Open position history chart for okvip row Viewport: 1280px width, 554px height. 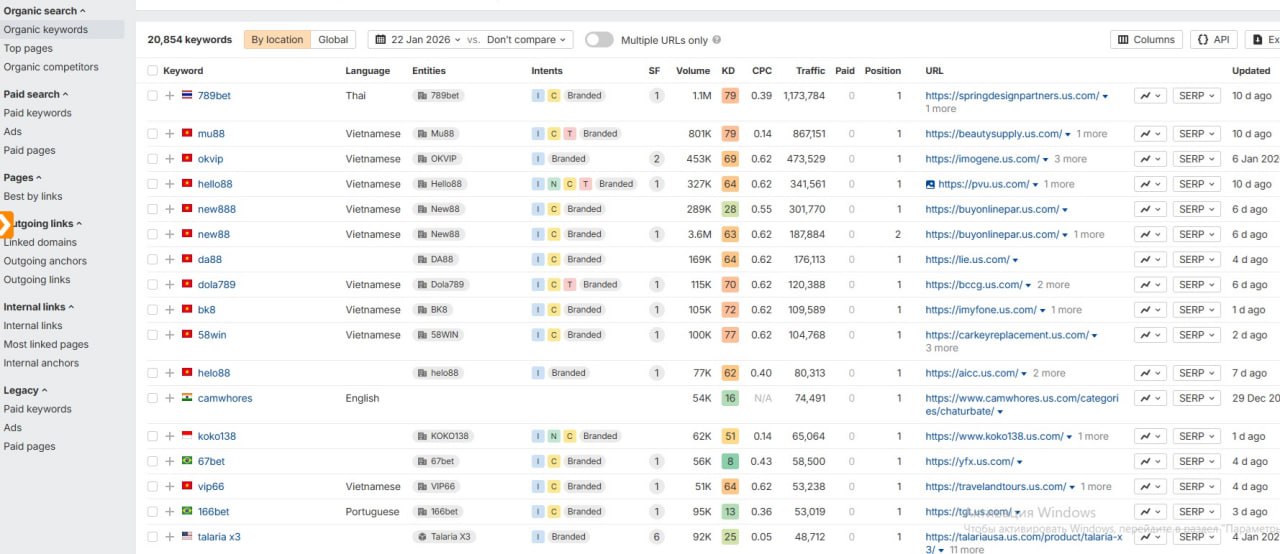(x=1150, y=159)
